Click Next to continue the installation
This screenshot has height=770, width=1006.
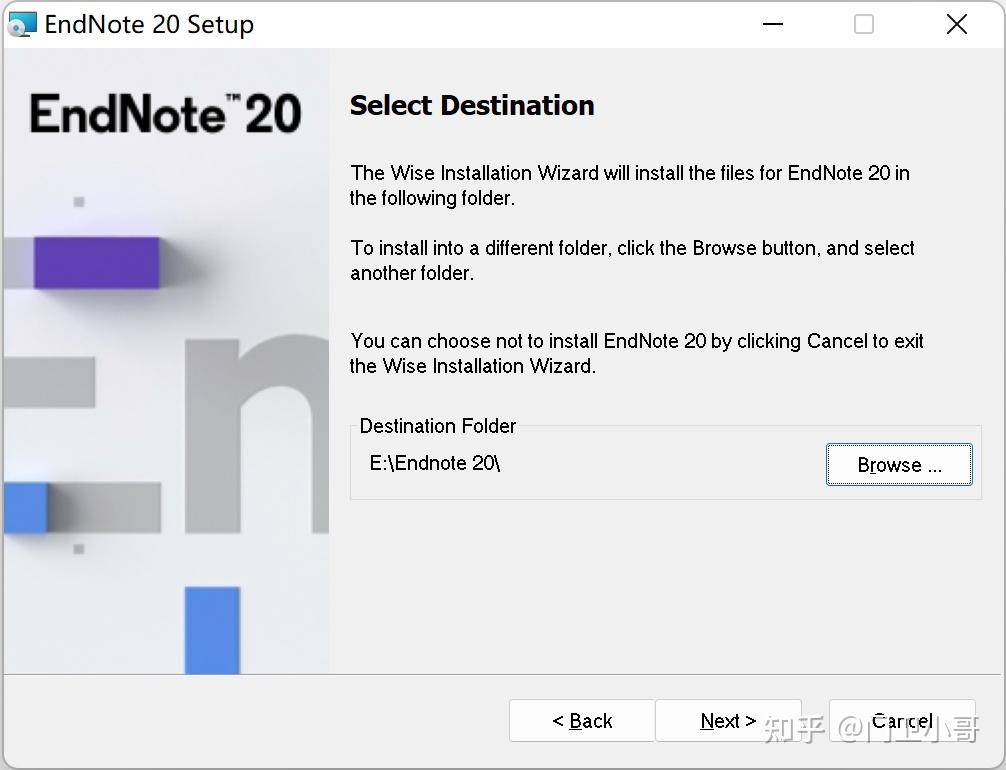[x=728, y=720]
